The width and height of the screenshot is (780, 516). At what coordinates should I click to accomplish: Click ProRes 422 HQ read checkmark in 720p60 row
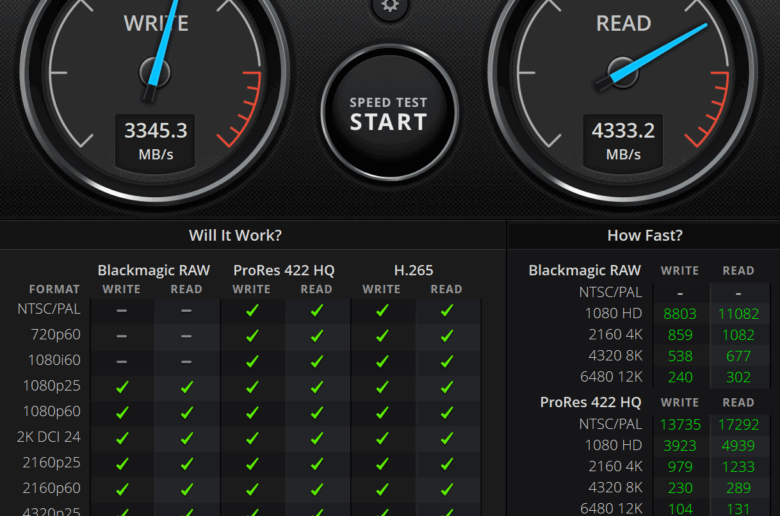pyautogui.click(x=317, y=336)
